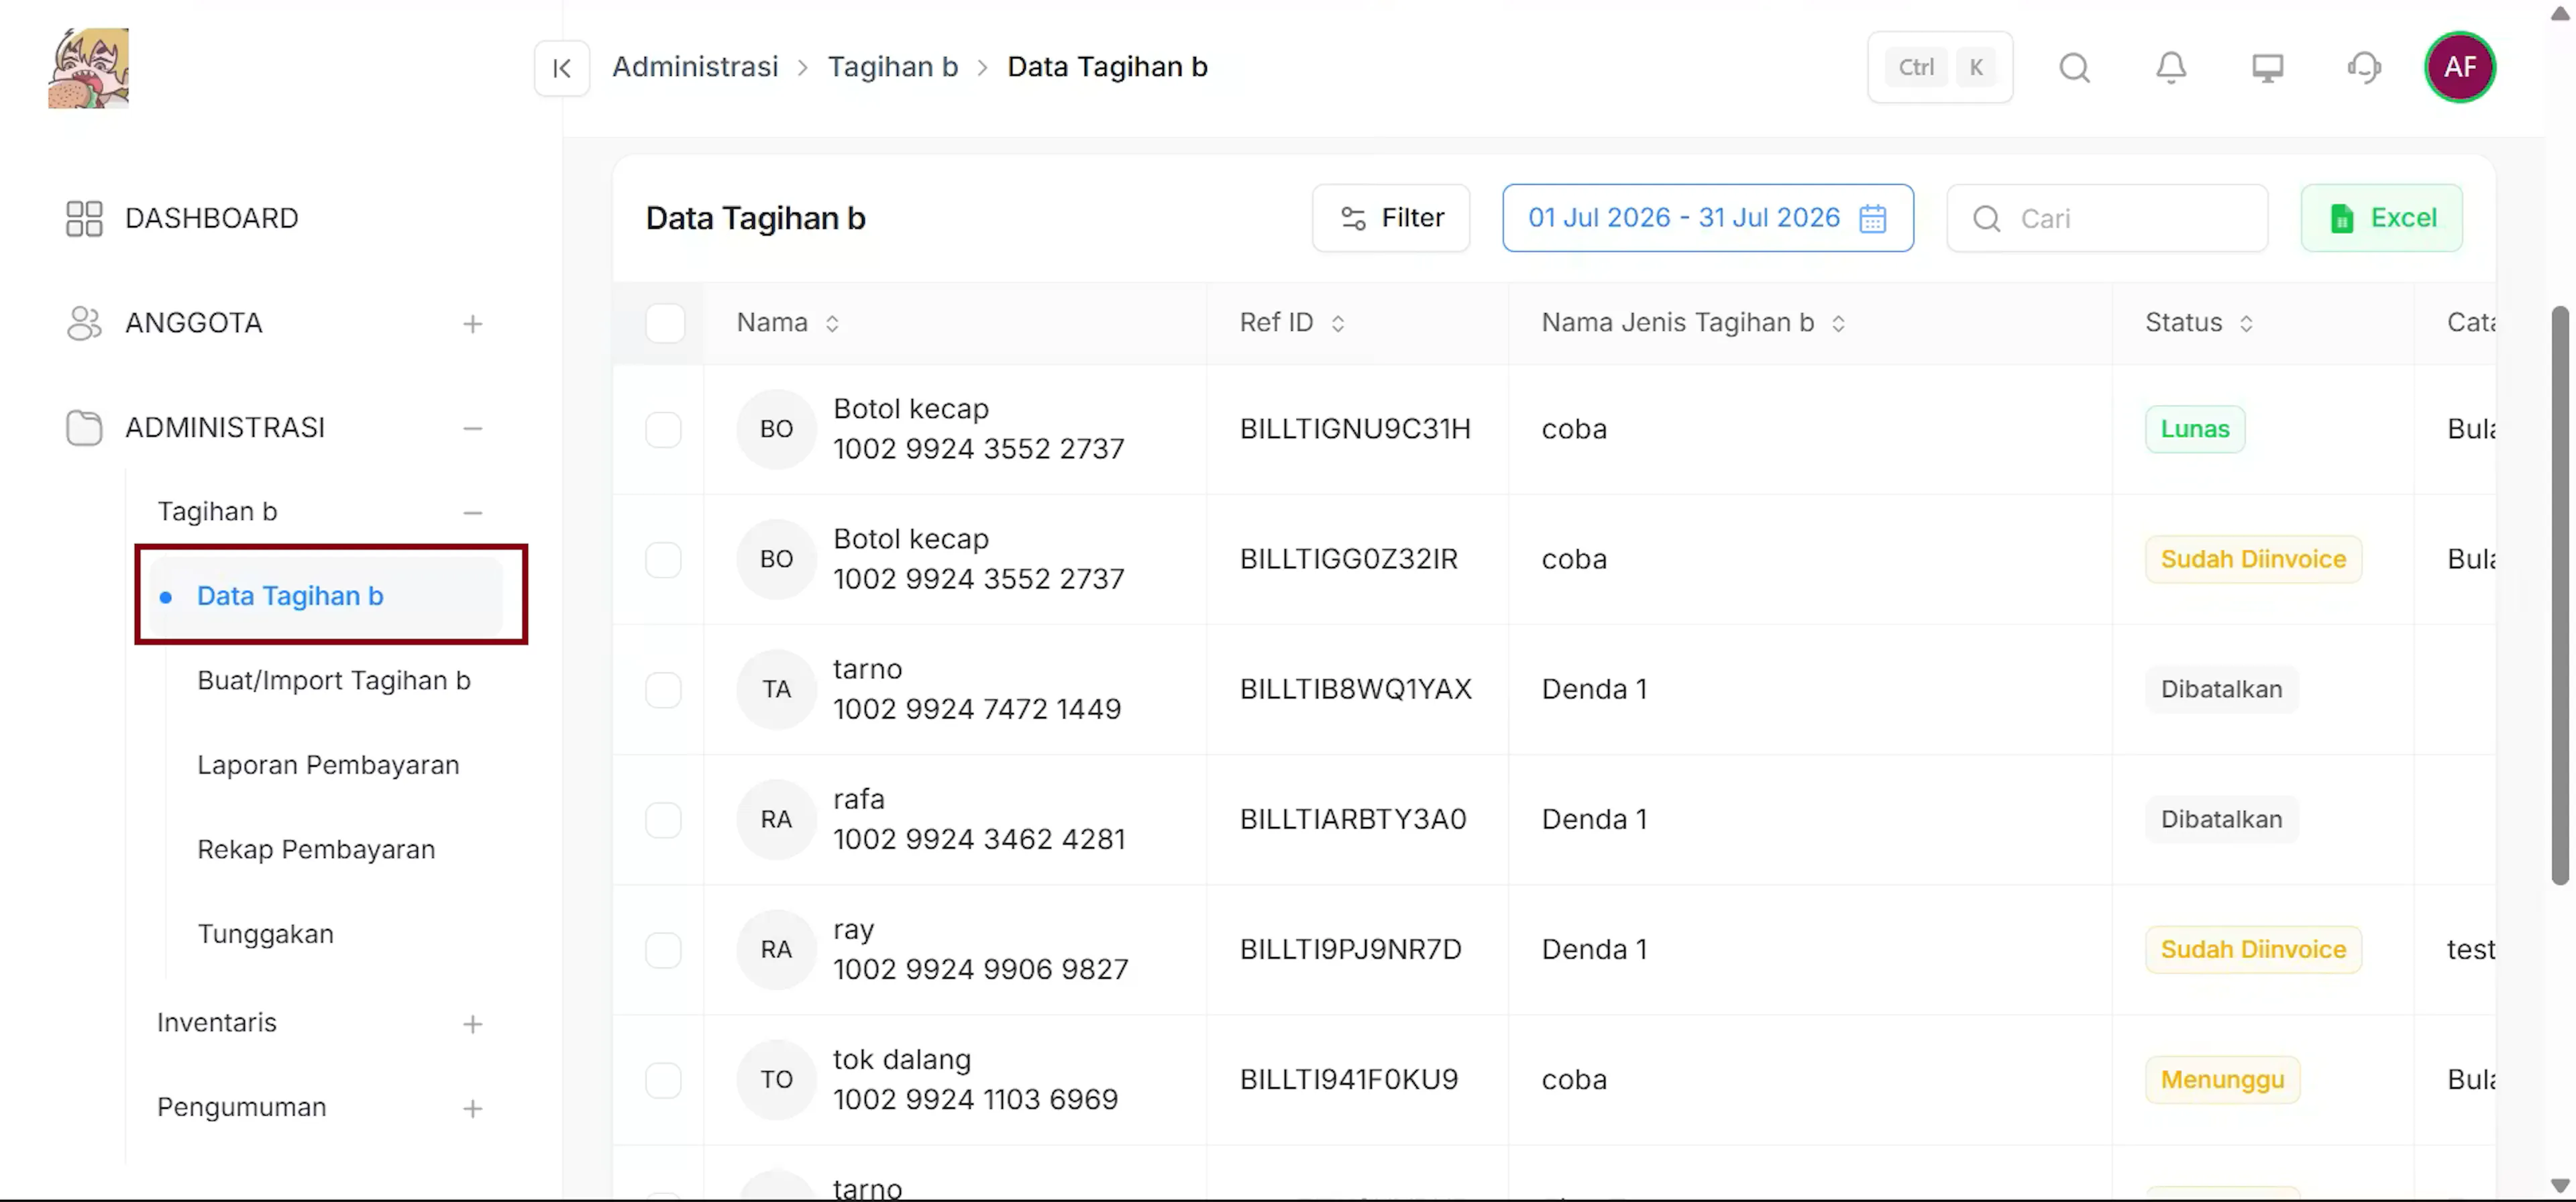Click the Cari search input field
This screenshot has width=2576, height=1202.
(x=2106, y=218)
